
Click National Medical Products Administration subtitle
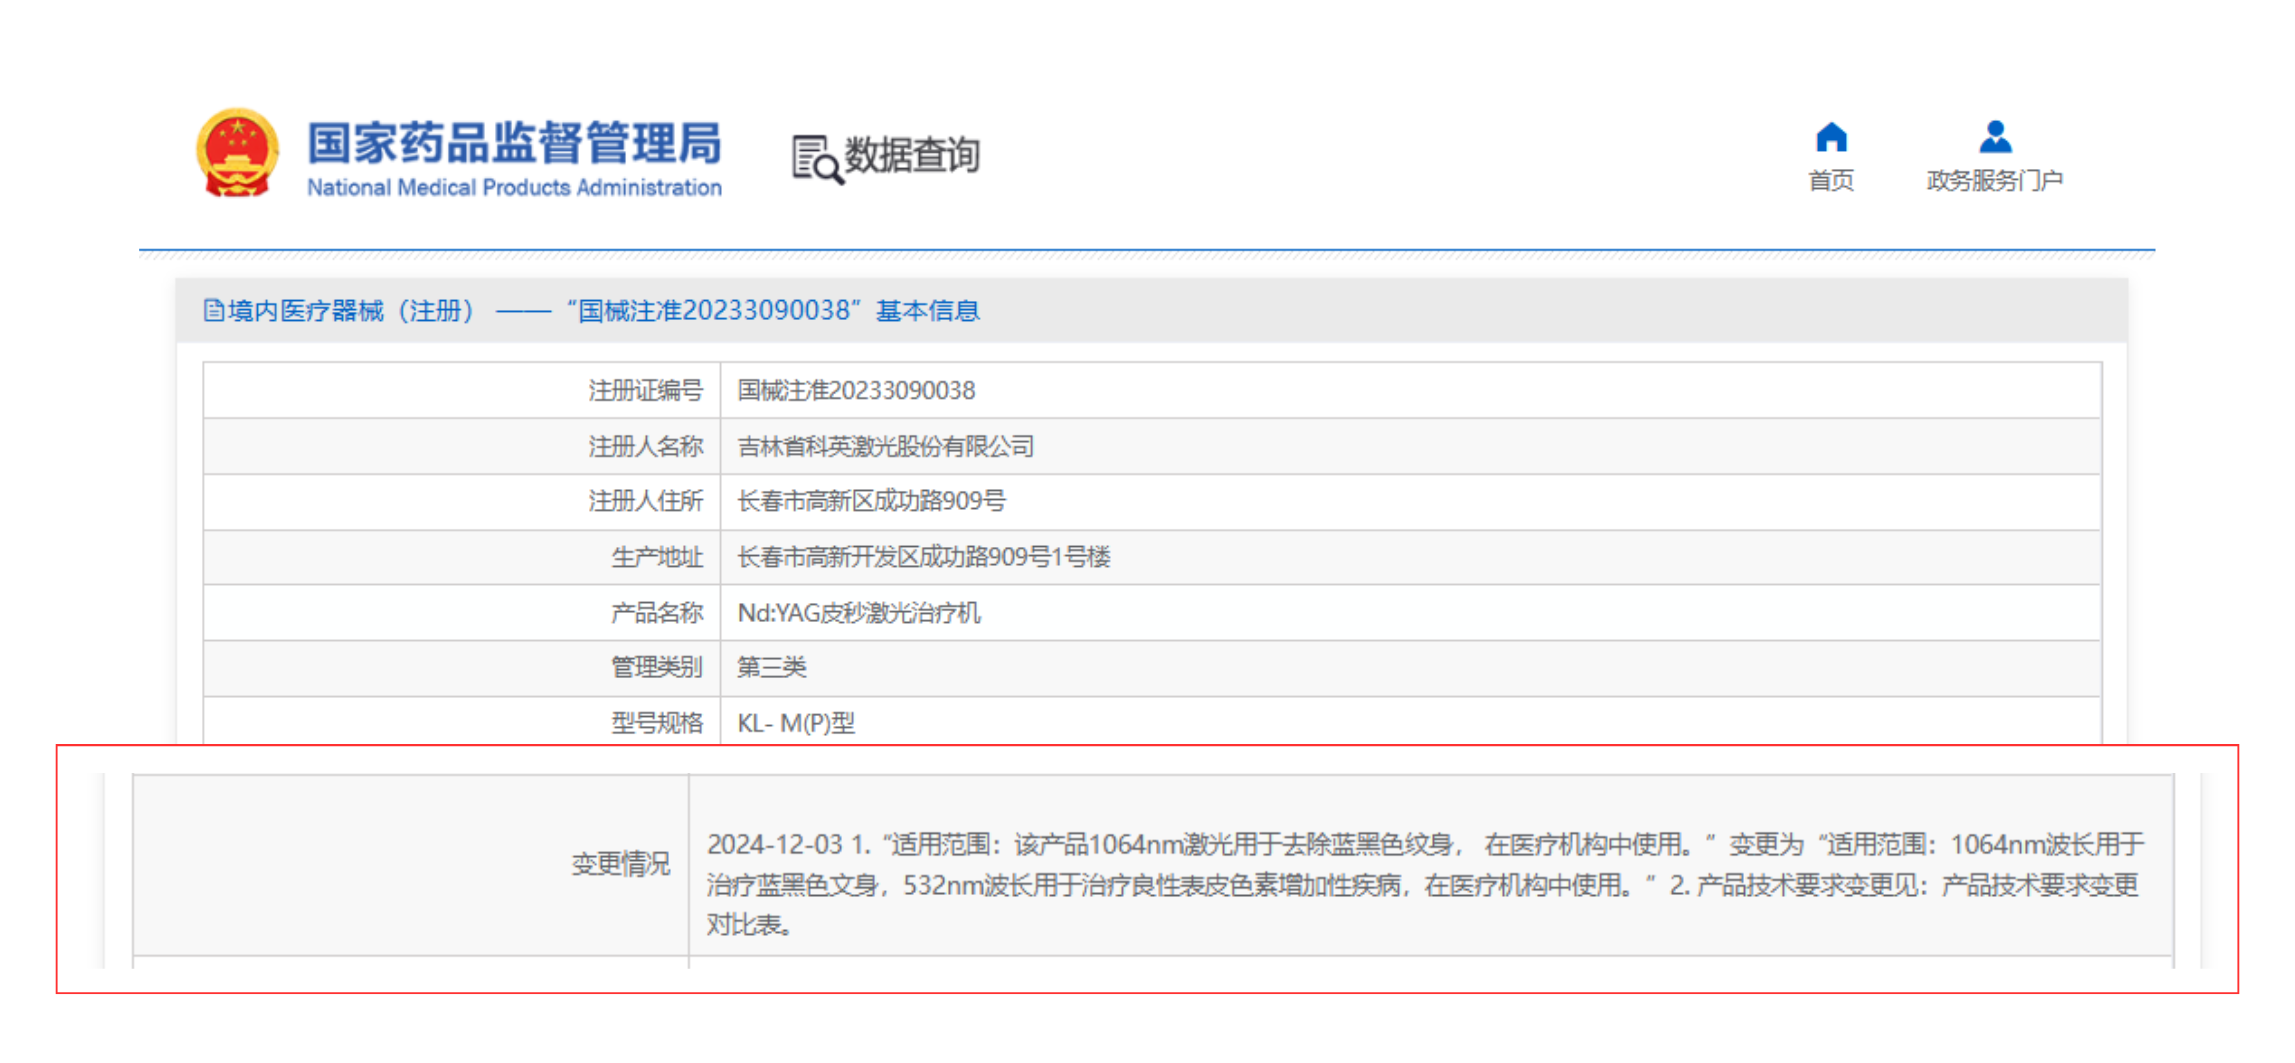pyautogui.click(x=514, y=188)
